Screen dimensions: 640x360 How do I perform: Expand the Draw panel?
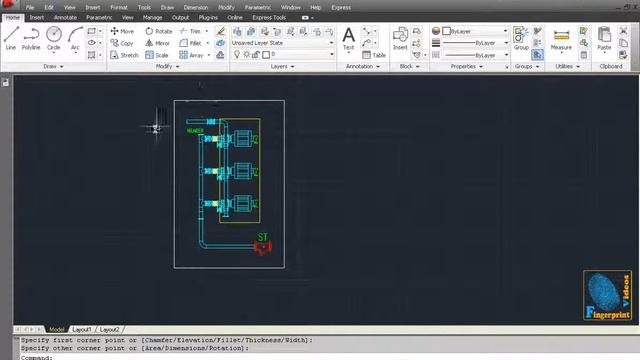pos(53,66)
